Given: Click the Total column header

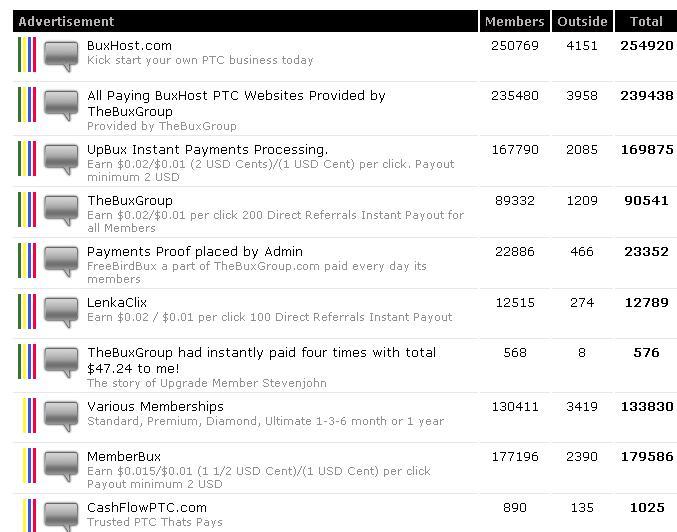Looking at the screenshot, I should pos(645,21).
